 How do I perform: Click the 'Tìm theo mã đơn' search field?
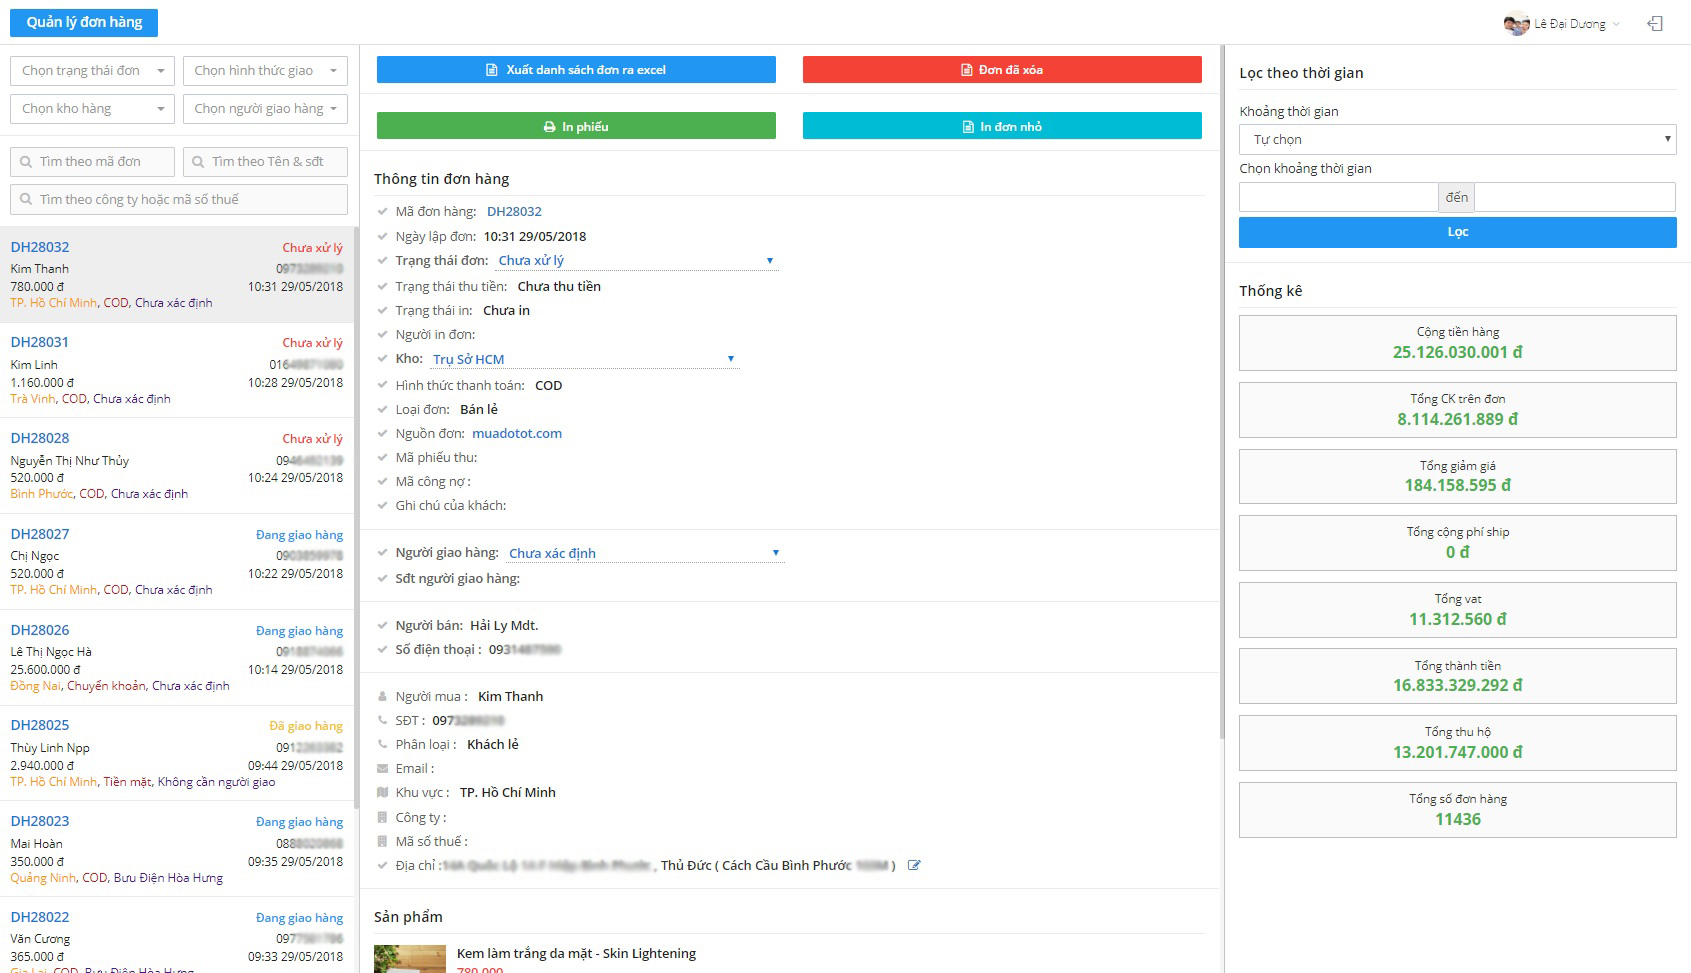click(x=93, y=162)
